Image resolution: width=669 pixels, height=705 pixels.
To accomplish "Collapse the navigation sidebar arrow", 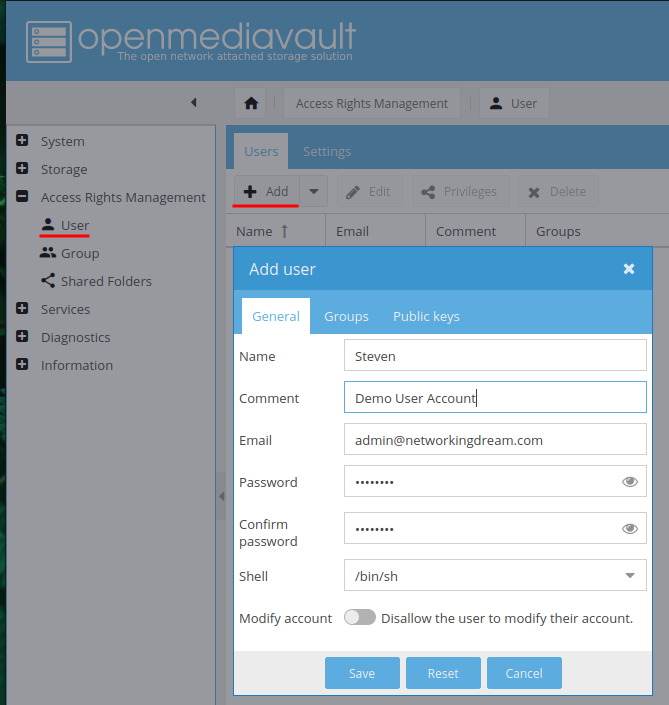I will coord(194,103).
